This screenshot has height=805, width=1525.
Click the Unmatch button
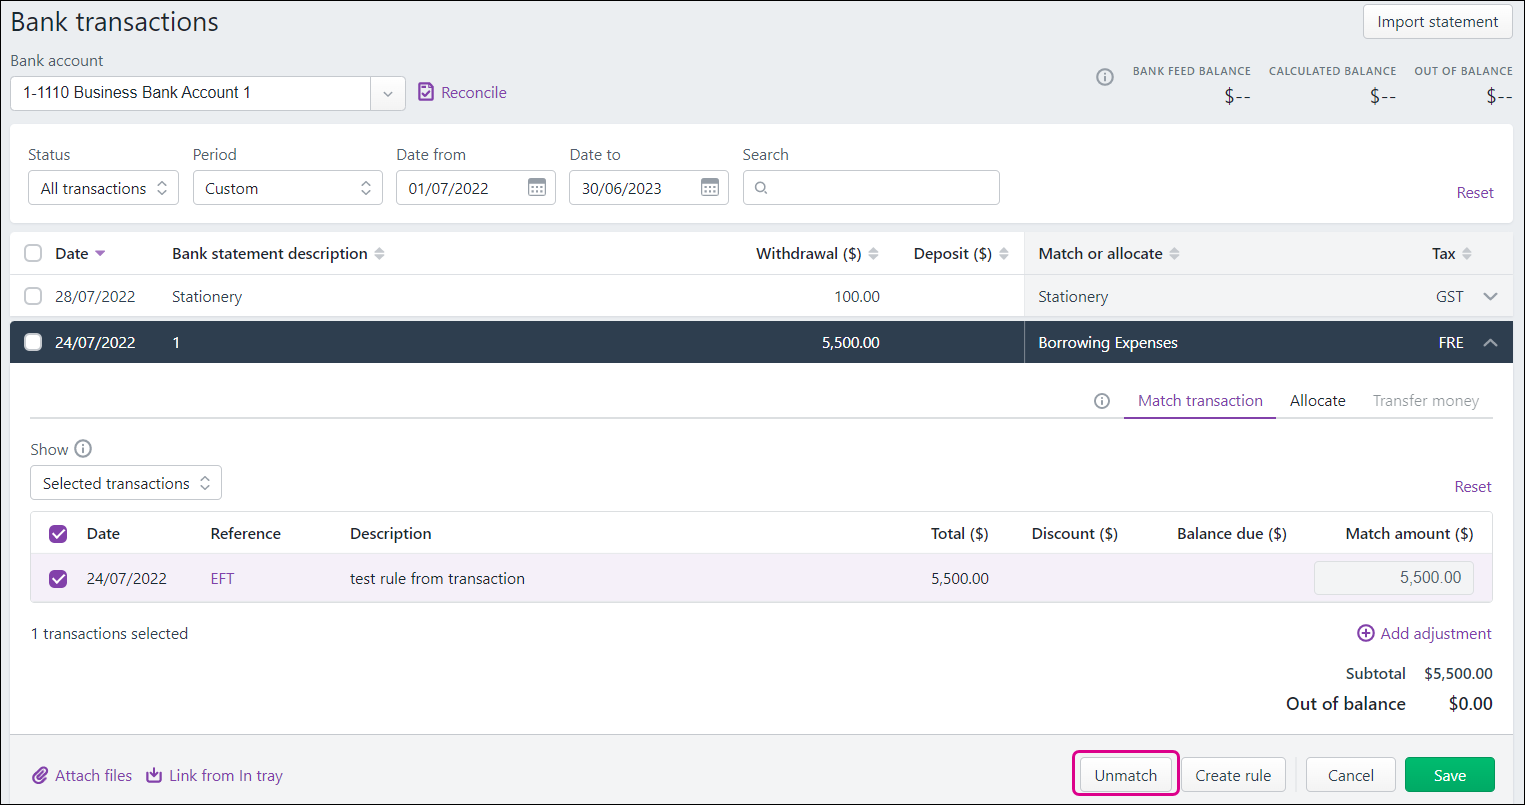click(1126, 775)
